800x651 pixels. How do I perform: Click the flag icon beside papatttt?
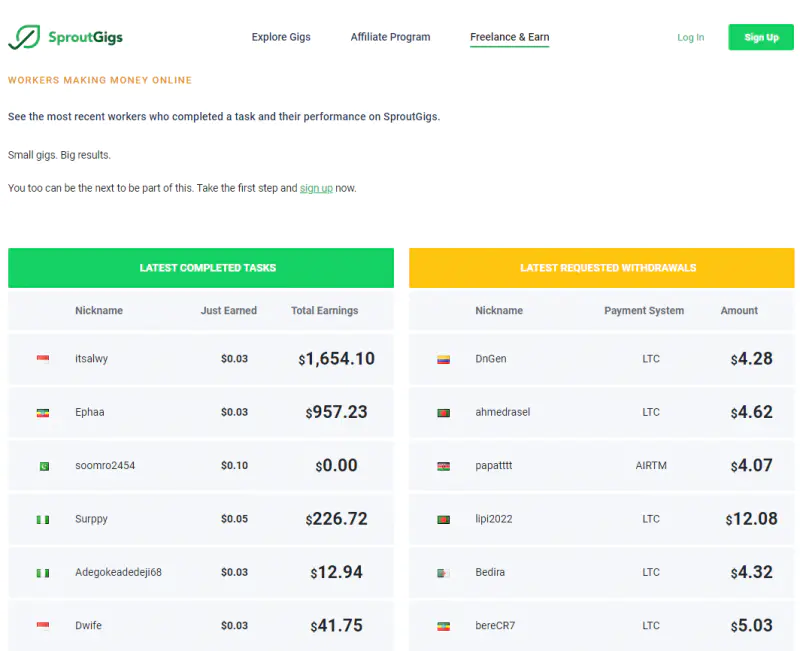pyautogui.click(x=443, y=466)
